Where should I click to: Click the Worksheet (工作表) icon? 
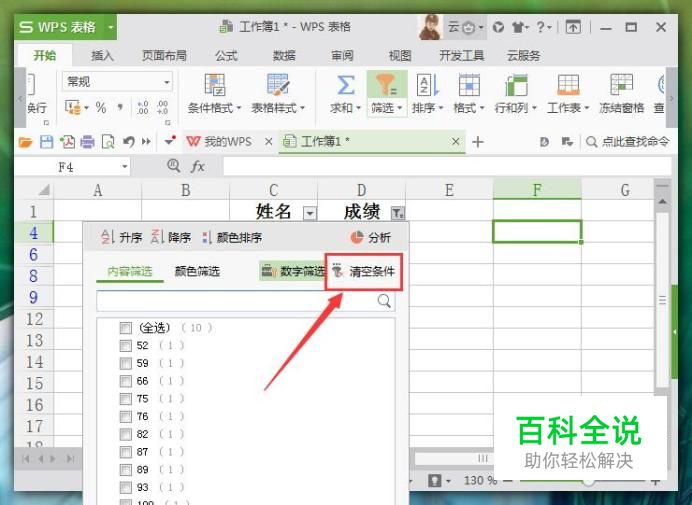[x=568, y=85]
